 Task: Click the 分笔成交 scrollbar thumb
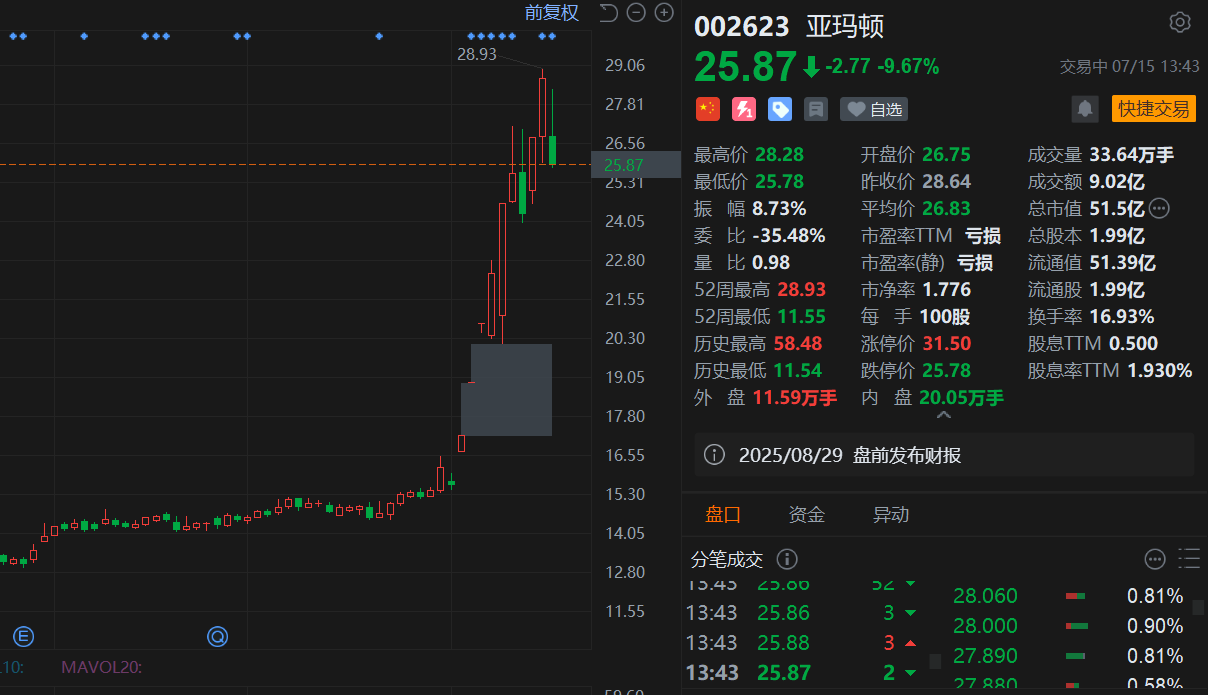936,661
